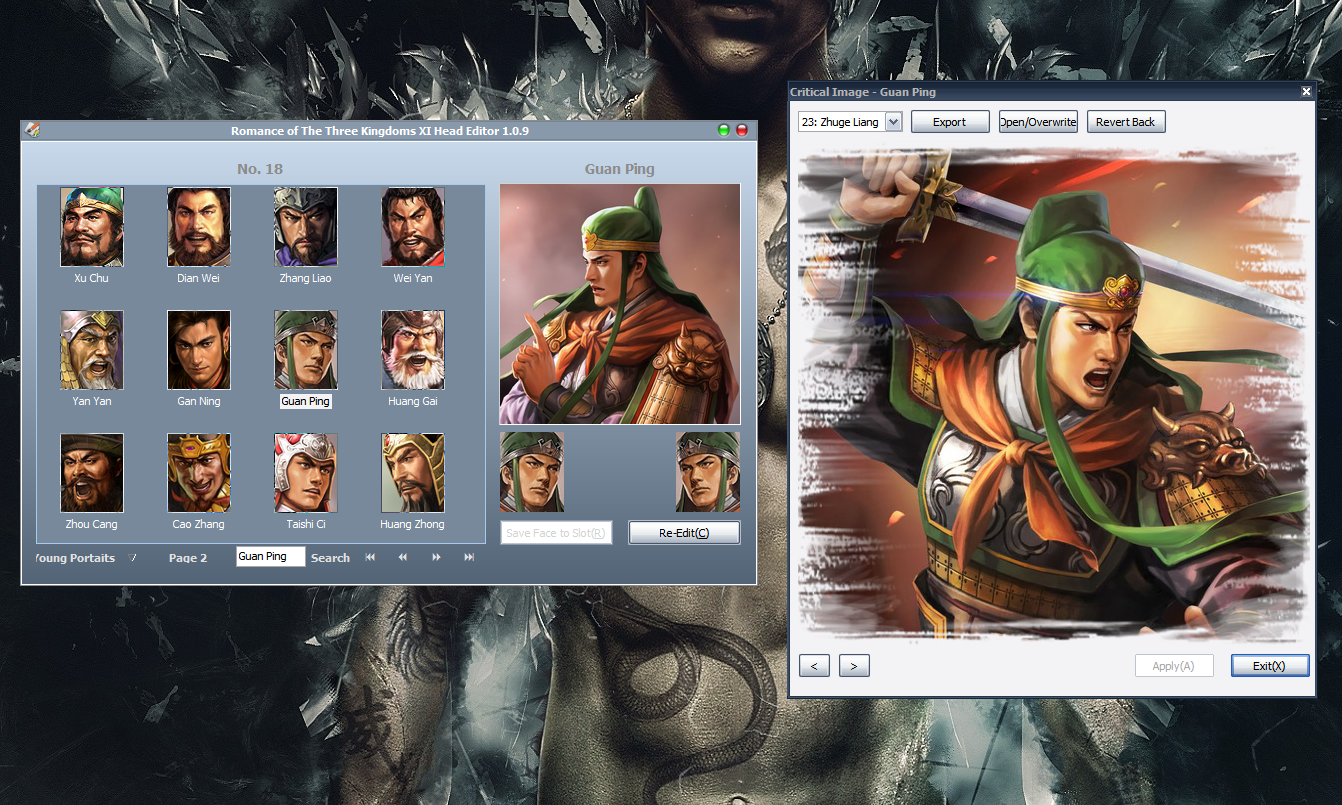The height and width of the screenshot is (805, 1342).
Task: Select the Yan Yan portrait
Action: pyautogui.click(x=92, y=350)
